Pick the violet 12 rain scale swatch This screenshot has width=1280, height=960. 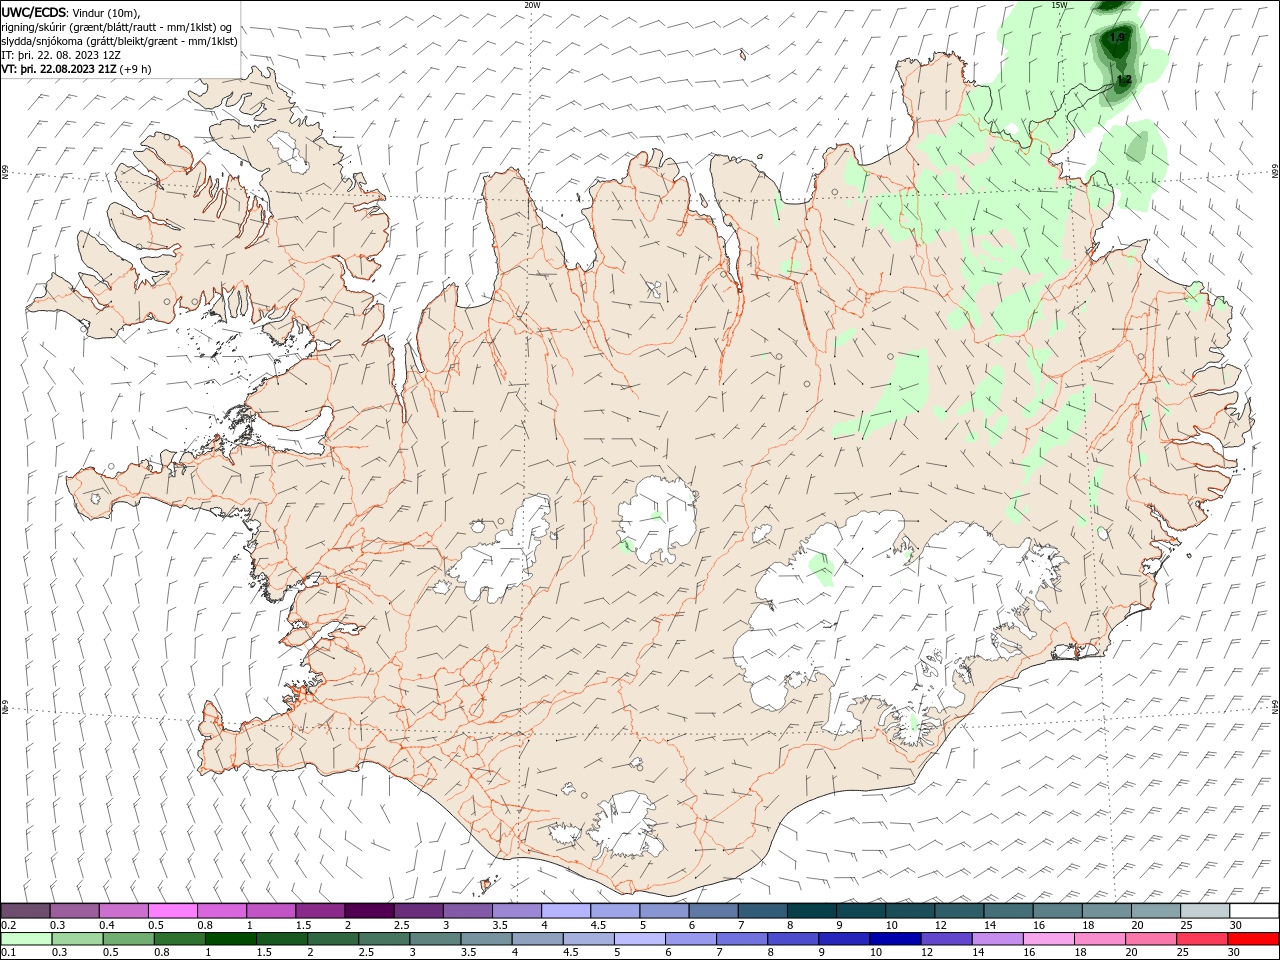point(946,939)
